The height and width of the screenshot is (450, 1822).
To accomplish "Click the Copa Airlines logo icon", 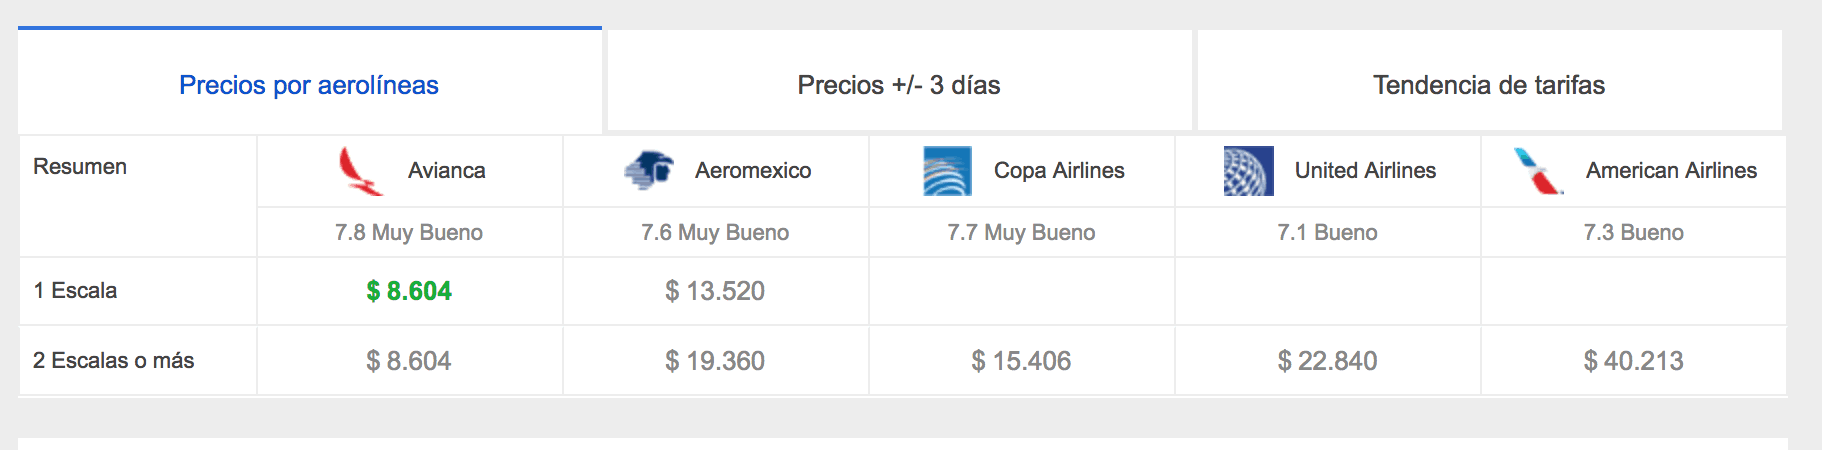I will click(x=947, y=171).
